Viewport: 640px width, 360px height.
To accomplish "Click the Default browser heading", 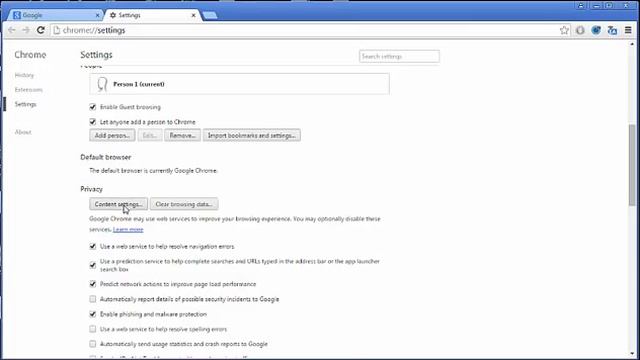I will coord(106,157).
